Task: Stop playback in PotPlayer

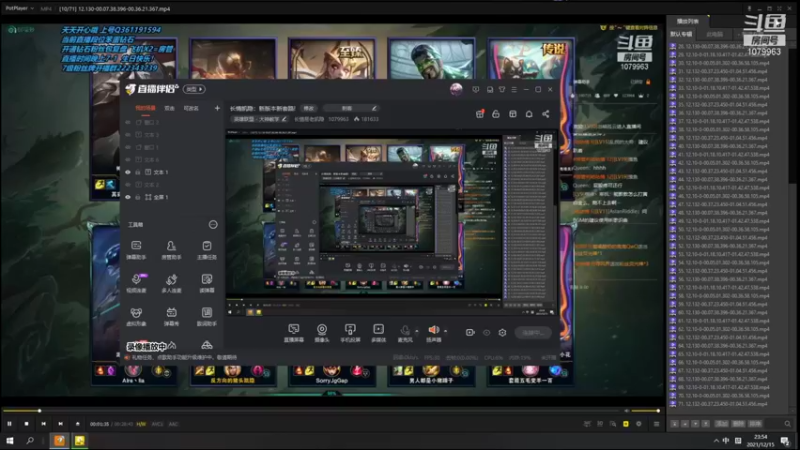Action: coord(26,424)
